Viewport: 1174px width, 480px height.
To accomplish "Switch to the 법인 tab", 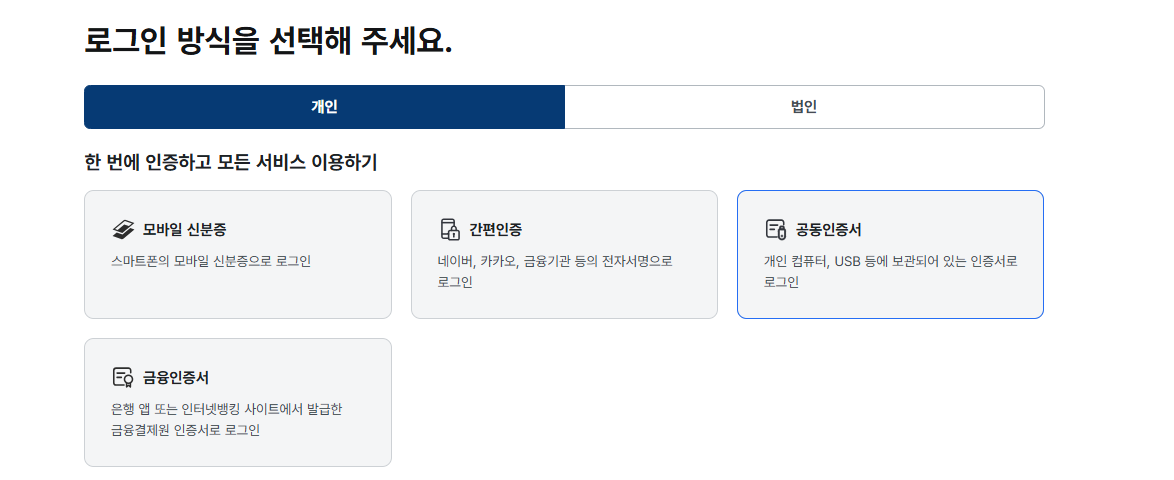I will click(x=804, y=107).
